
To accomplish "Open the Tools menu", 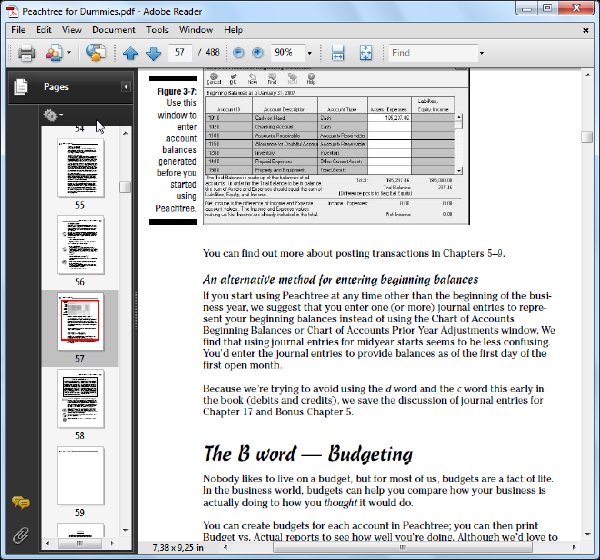I will (x=157, y=30).
